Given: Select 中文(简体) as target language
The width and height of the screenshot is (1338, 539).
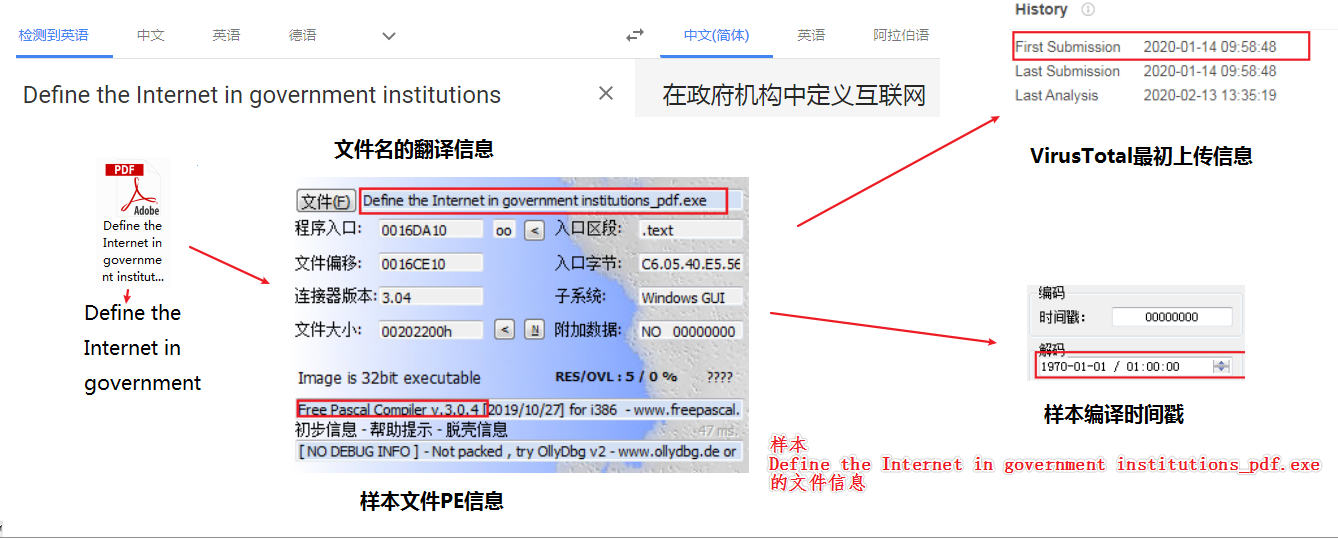Looking at the screenshot, I should pyautogui.click(x=716, y=35).
